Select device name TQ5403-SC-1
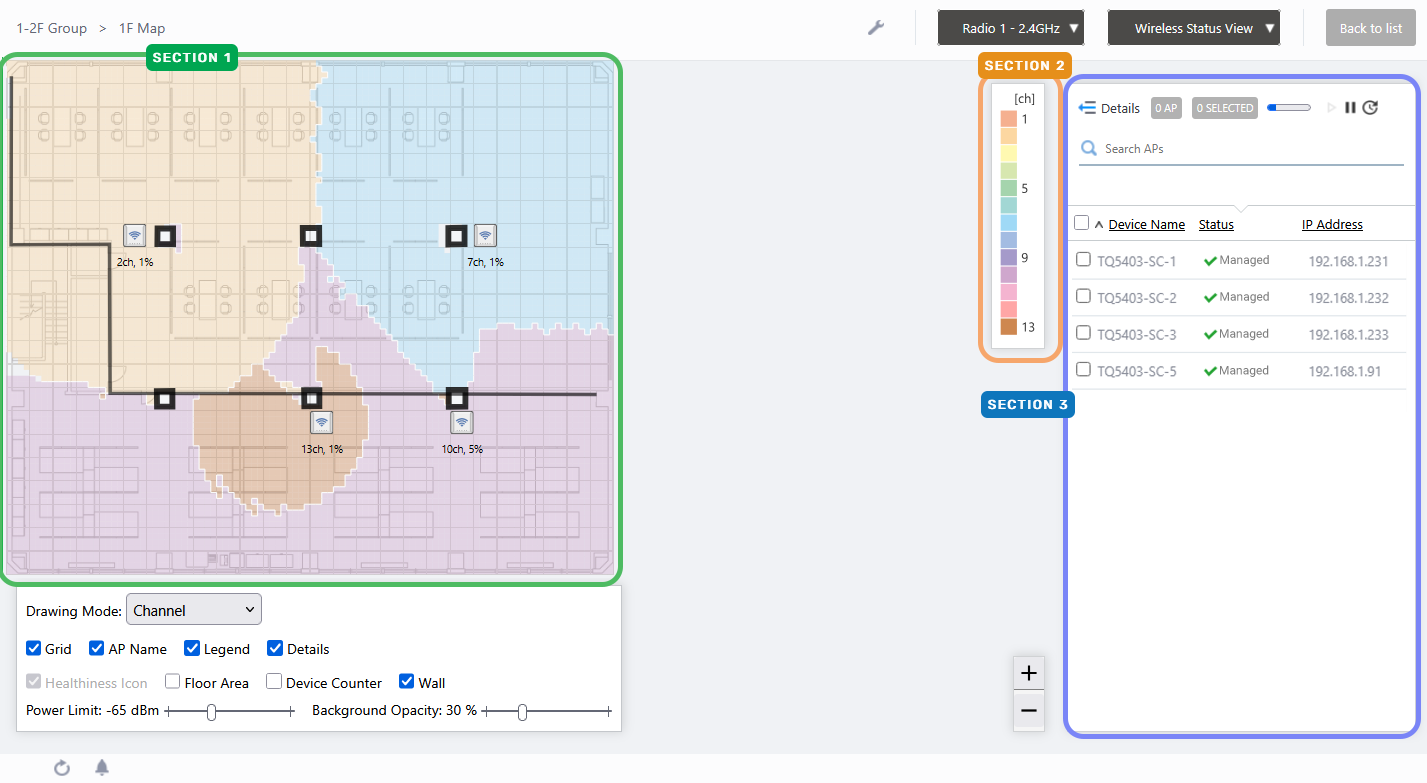 coord(1137,261)
